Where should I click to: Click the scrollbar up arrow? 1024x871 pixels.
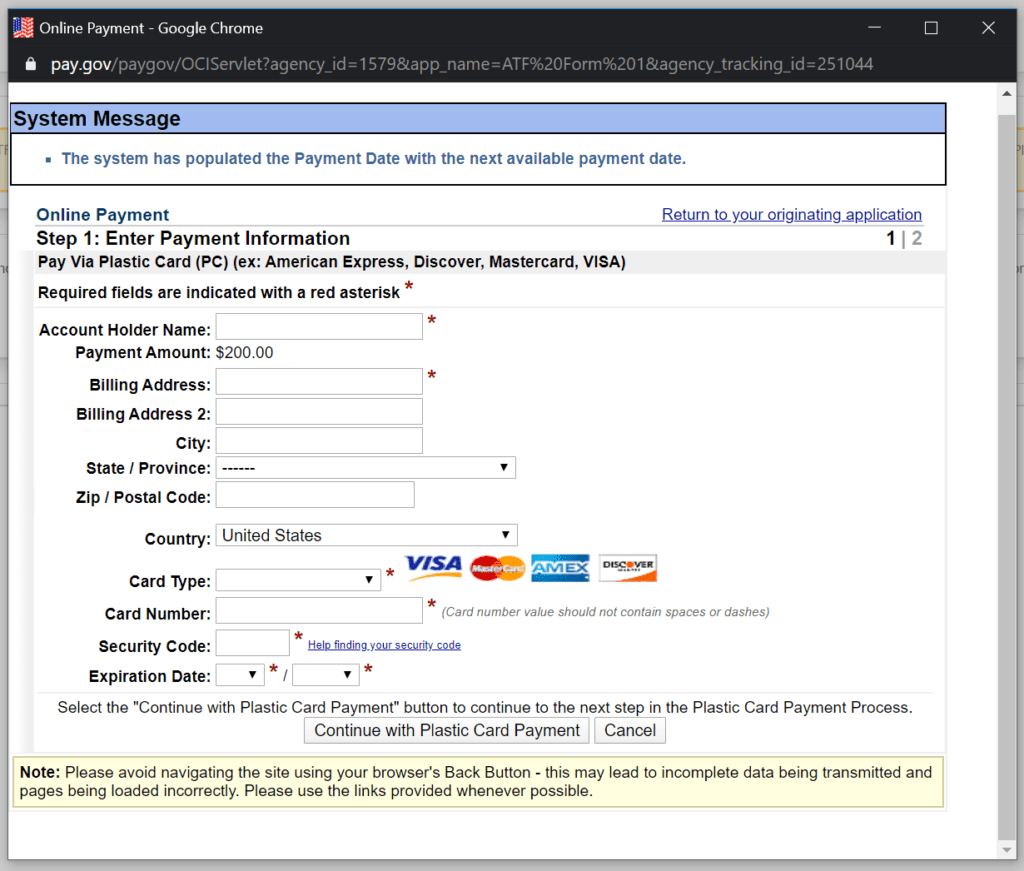(x=1006, y=93)
